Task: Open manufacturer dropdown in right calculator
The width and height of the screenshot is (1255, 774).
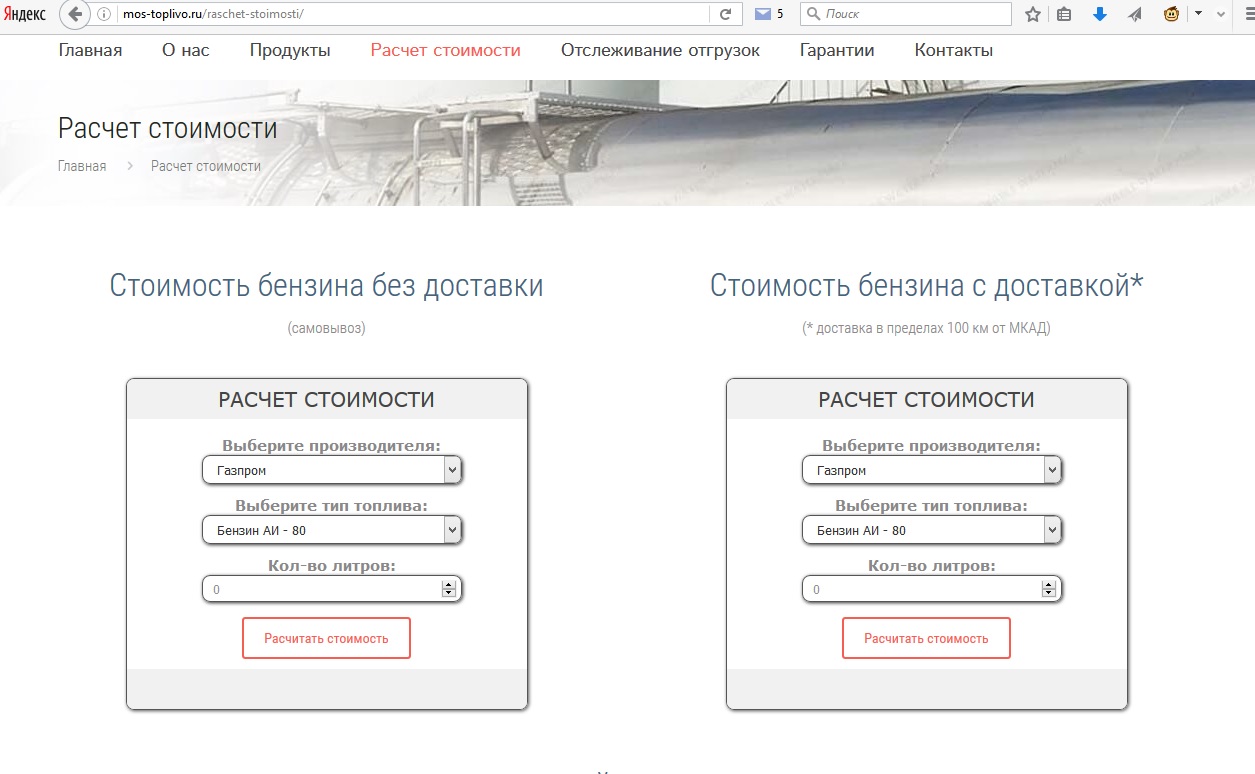Action: [932, 470]
